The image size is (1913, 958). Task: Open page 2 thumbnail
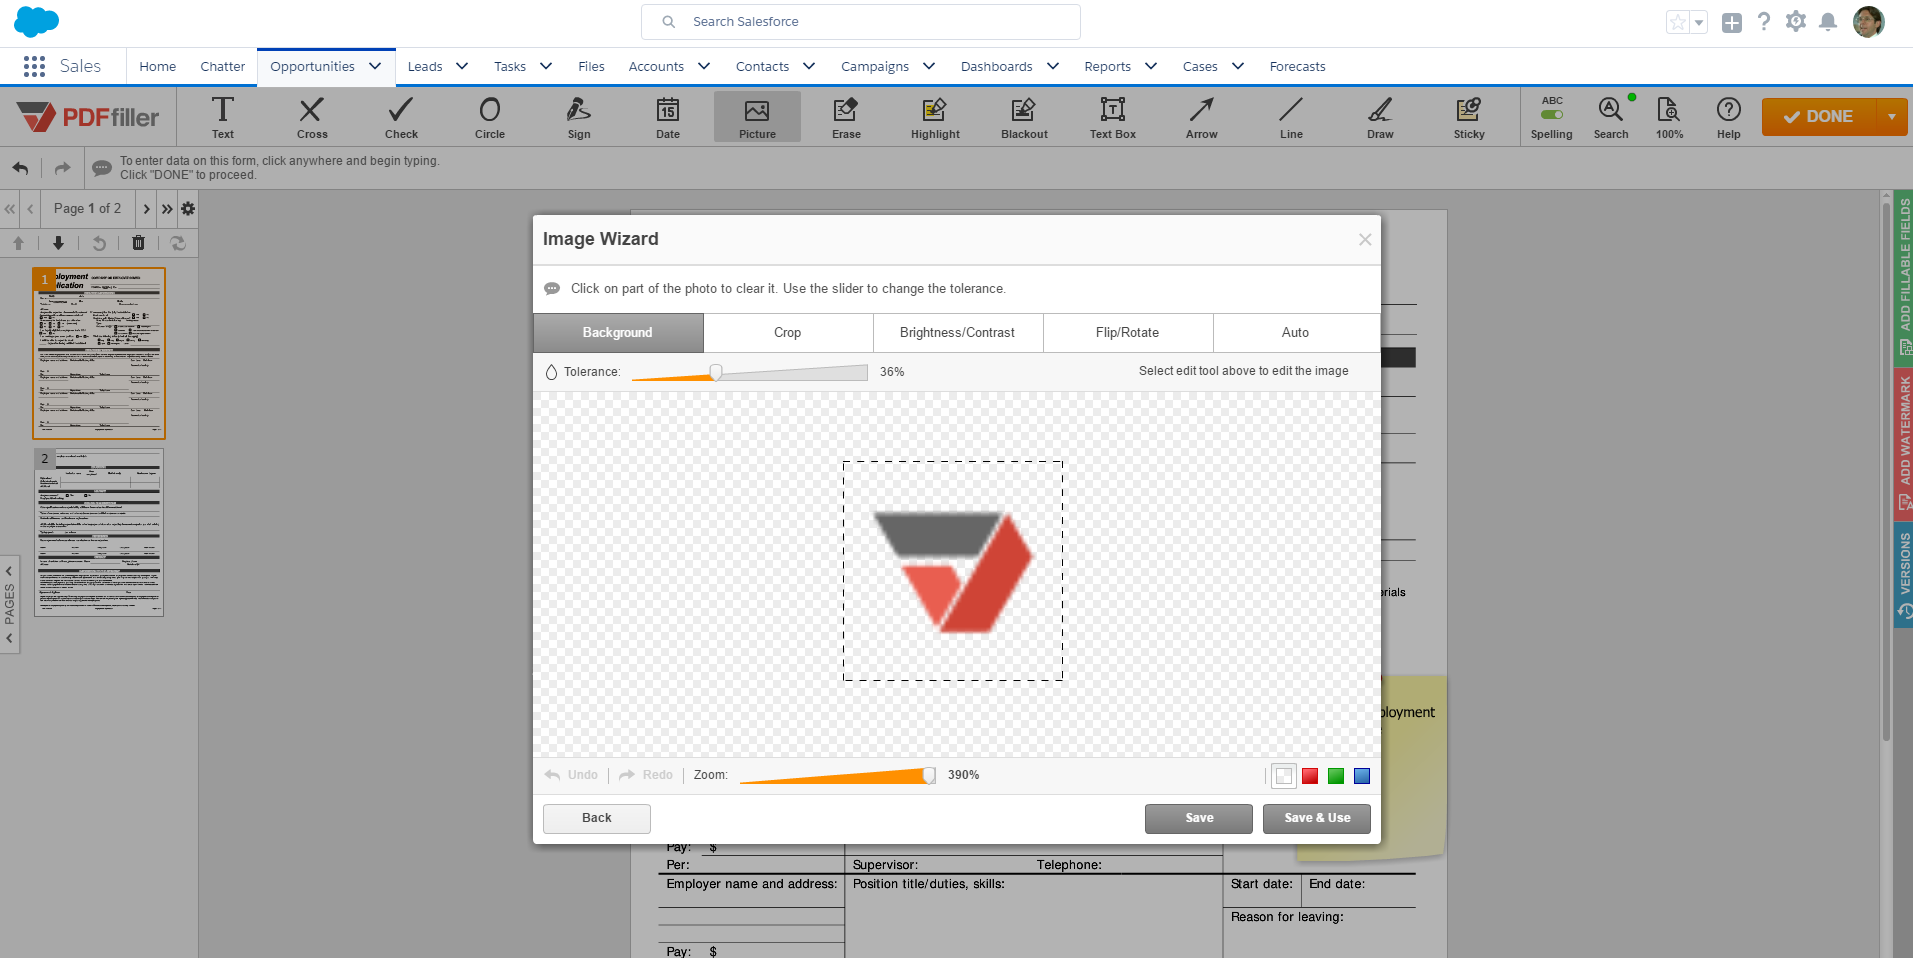coord(99,532)
